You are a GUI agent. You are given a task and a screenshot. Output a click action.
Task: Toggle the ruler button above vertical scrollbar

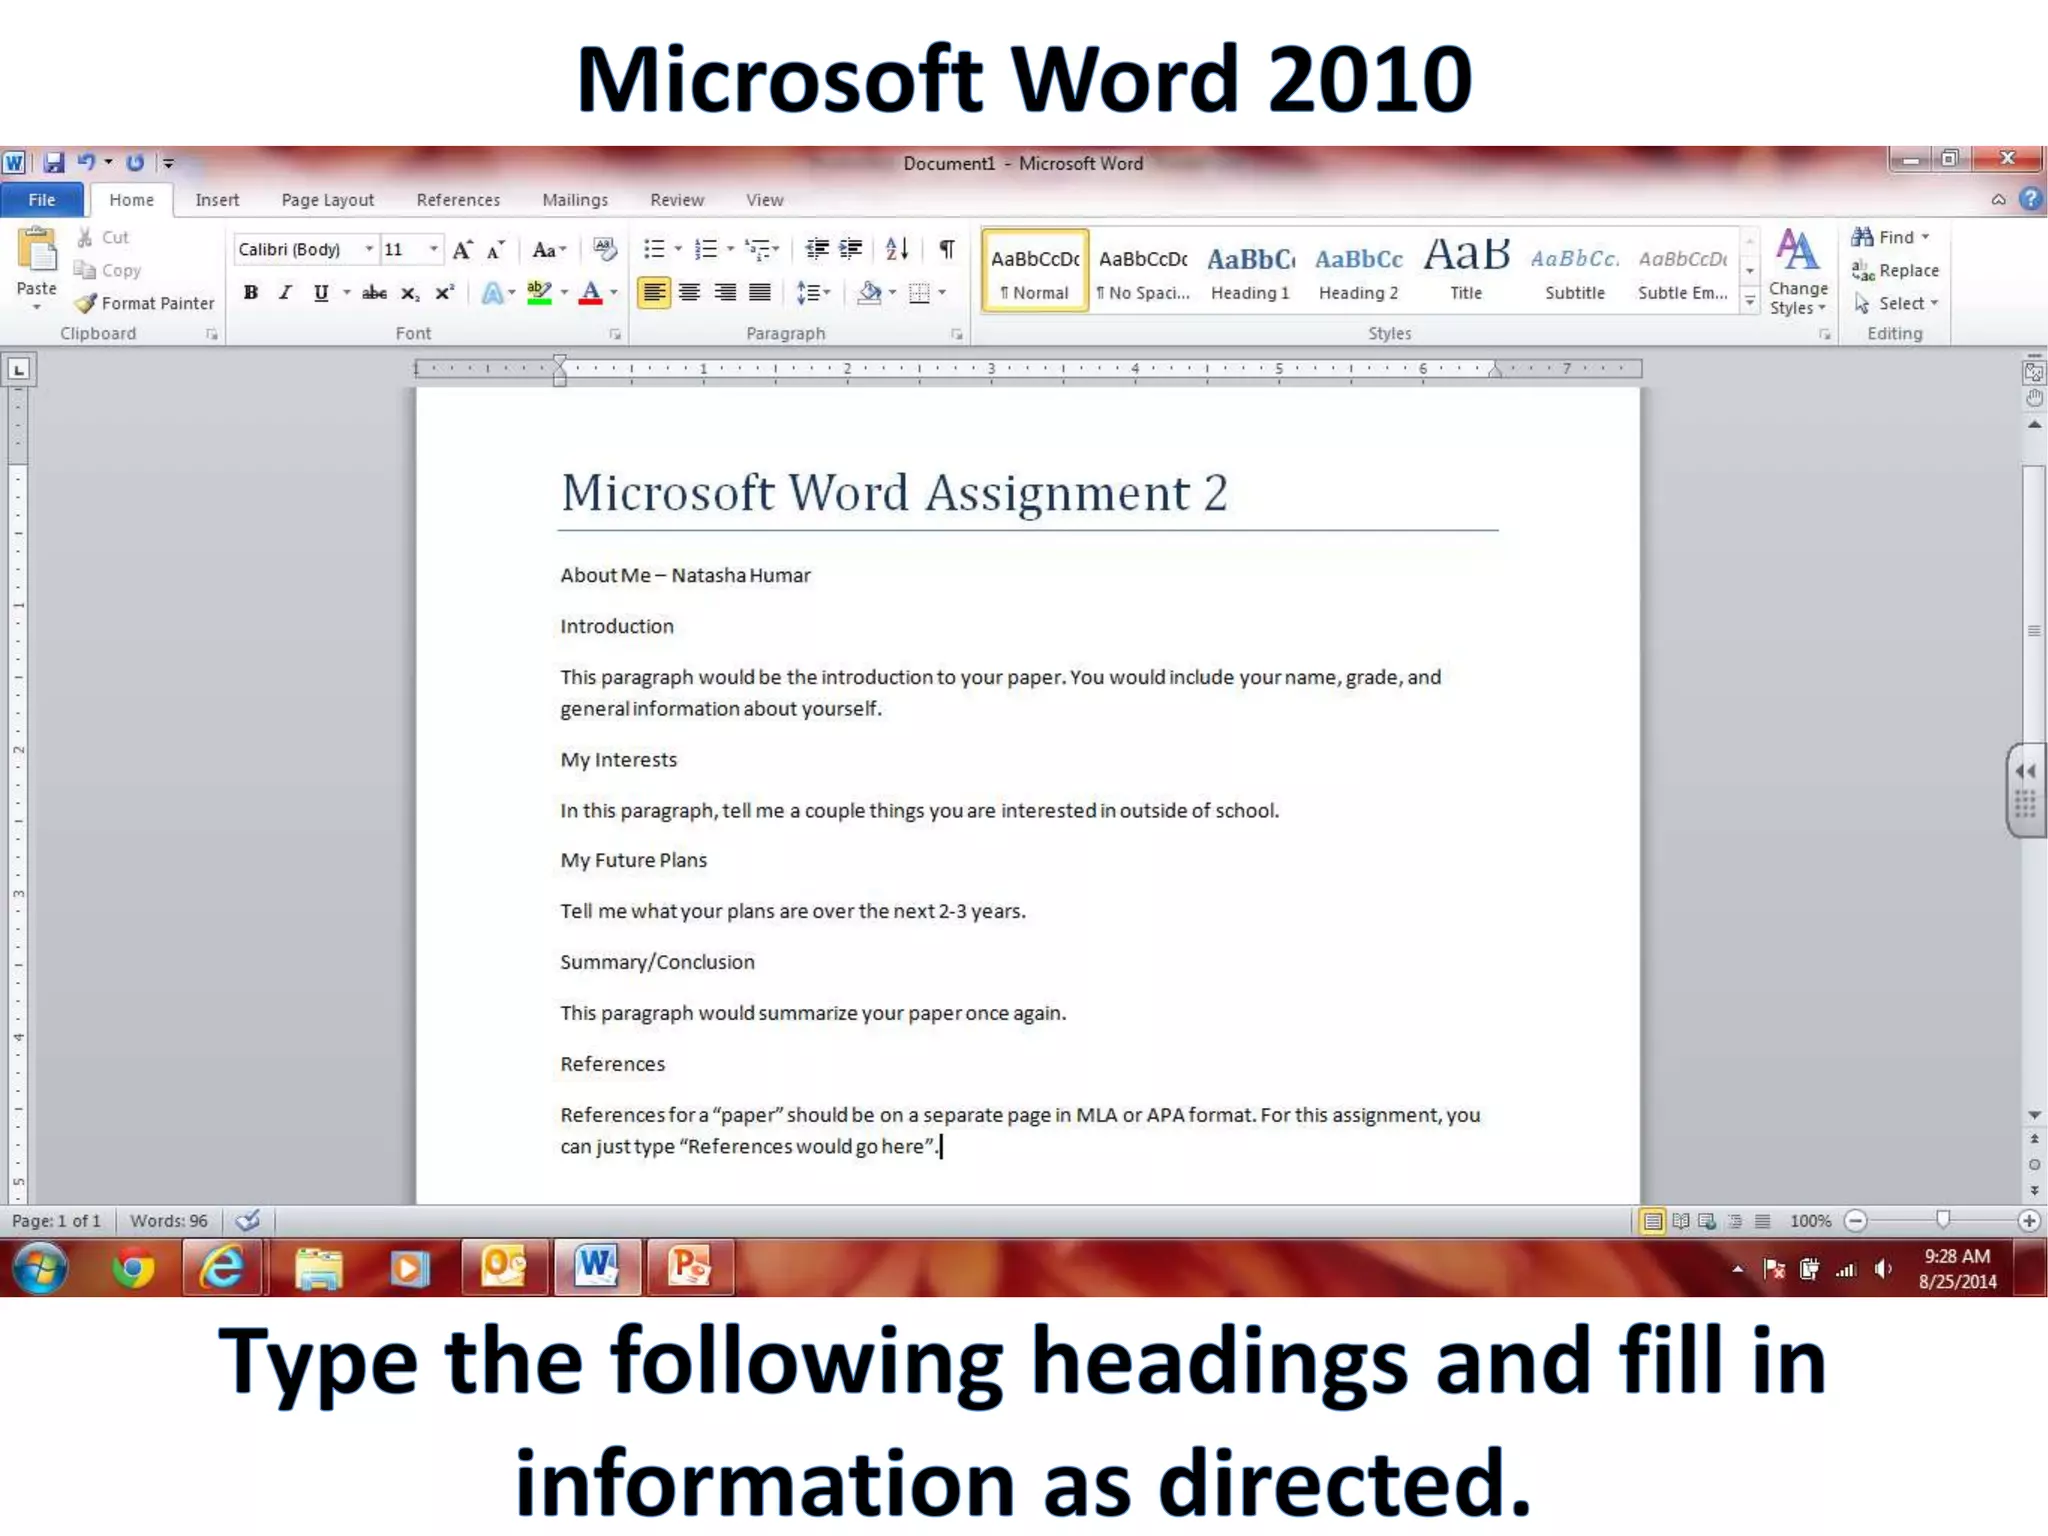(2033, 372)
